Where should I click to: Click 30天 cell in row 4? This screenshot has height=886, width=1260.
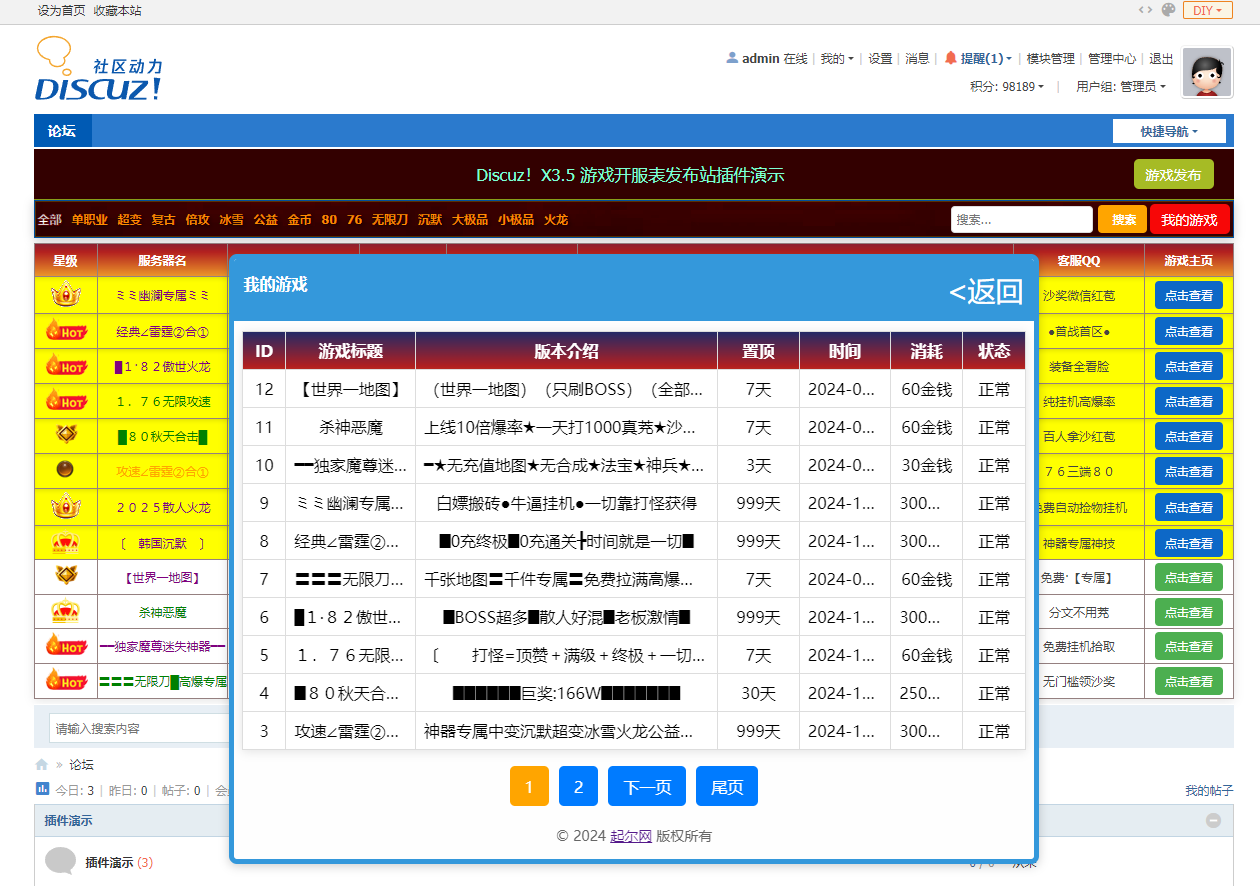[758, 693]
